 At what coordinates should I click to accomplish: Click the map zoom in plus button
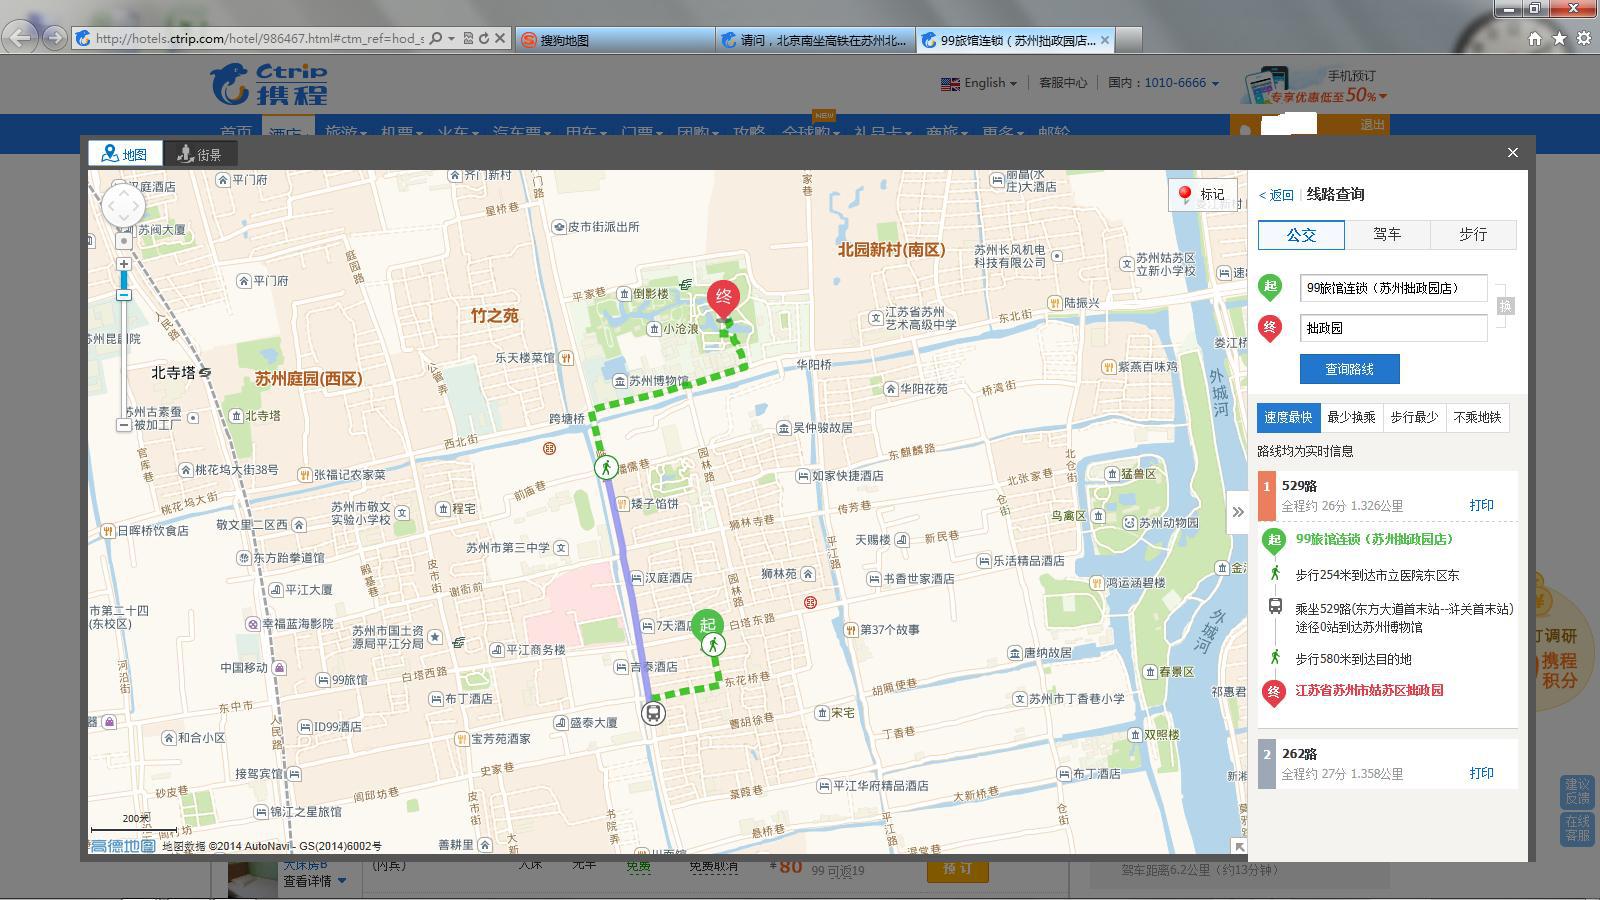124,264
